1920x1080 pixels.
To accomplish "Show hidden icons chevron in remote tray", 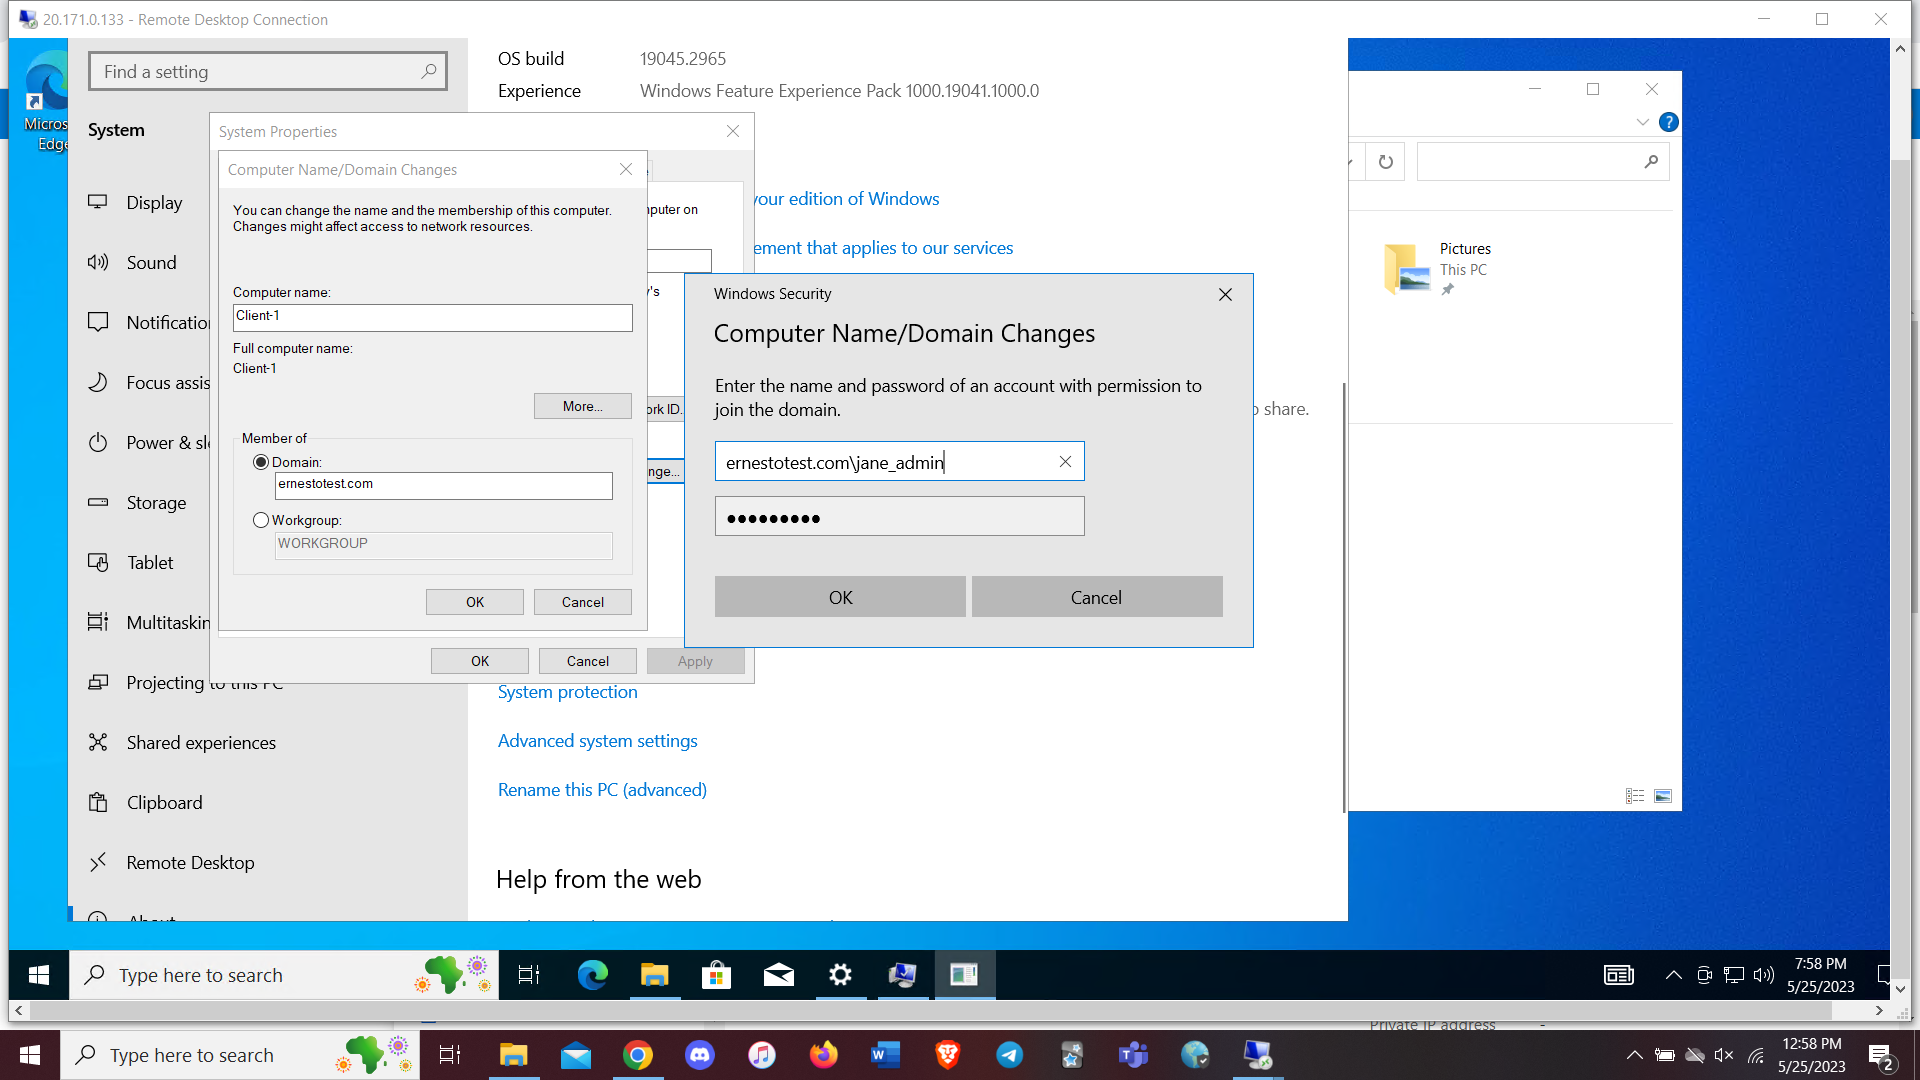I will pos(1673,975).
